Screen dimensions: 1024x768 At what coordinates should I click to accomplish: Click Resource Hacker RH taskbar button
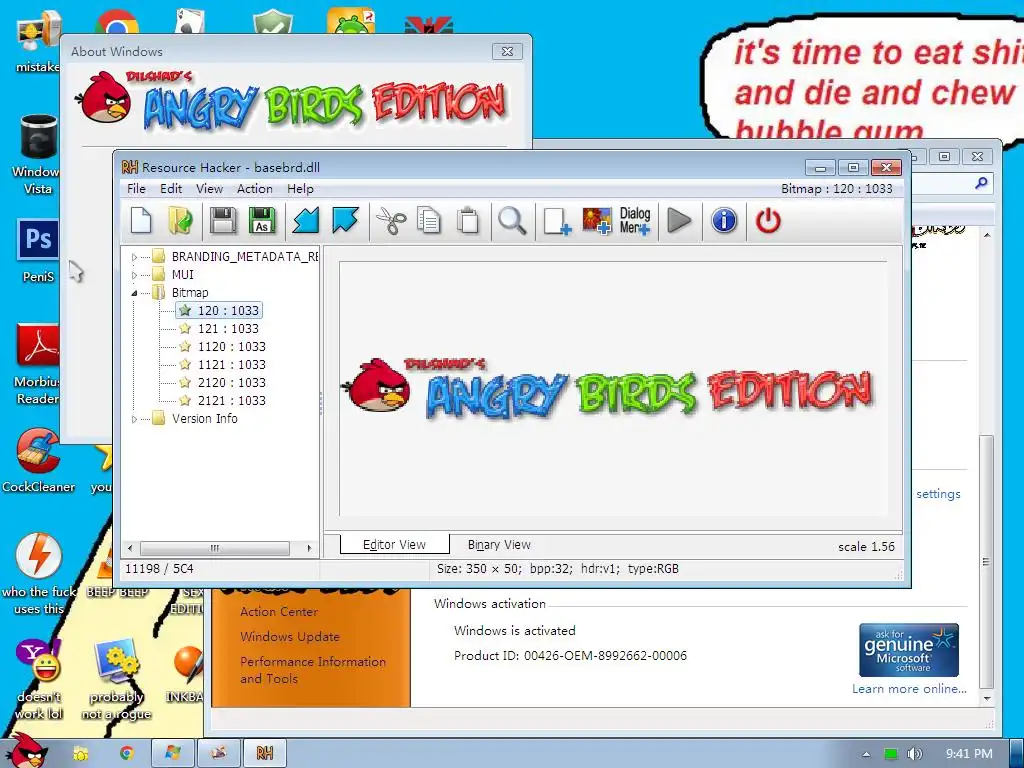264,754
